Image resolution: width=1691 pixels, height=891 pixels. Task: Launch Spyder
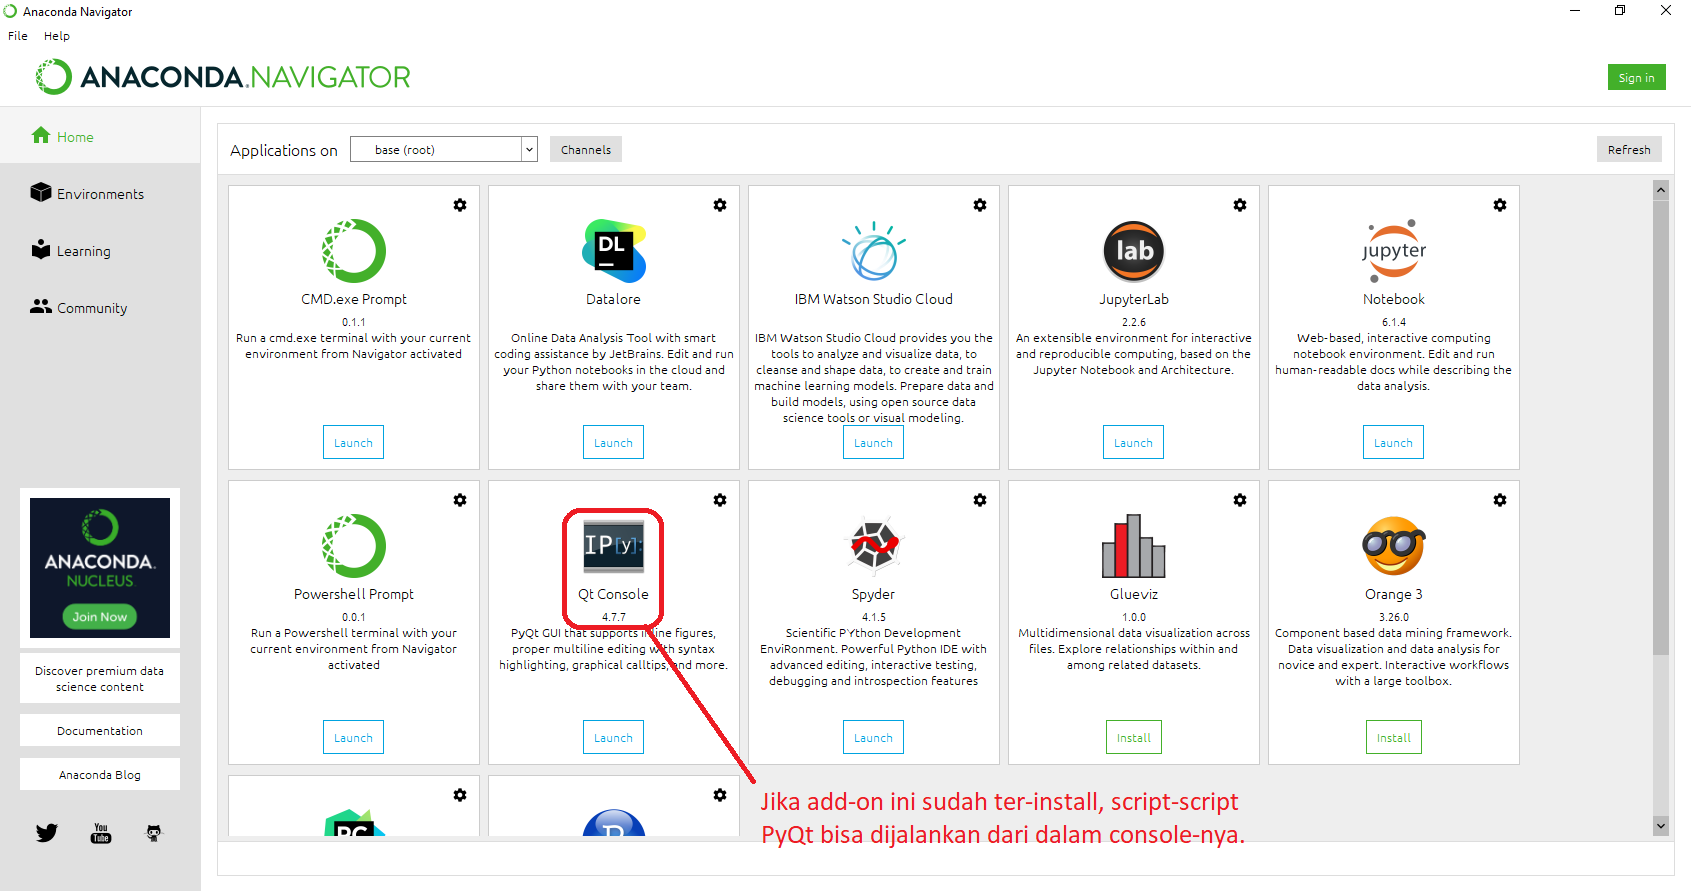pyautogui.click(x=873, y=737)
